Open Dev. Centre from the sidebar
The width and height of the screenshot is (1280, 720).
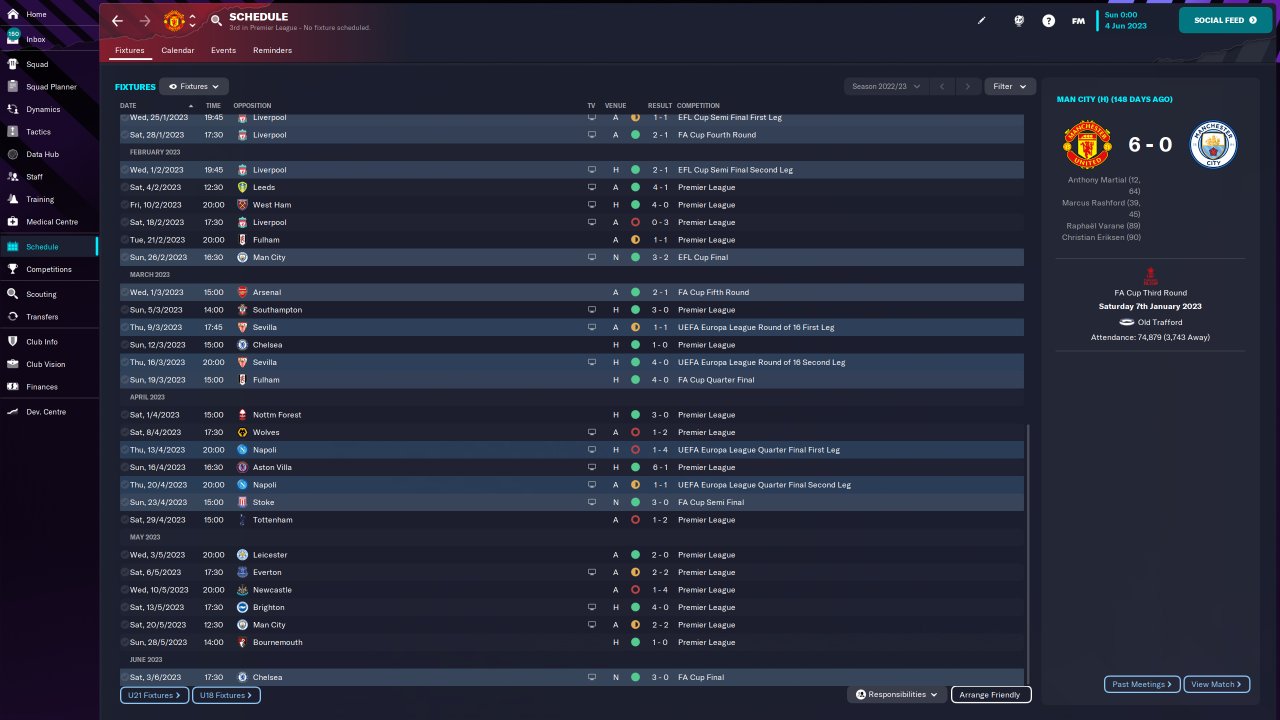tap(49, 411)
